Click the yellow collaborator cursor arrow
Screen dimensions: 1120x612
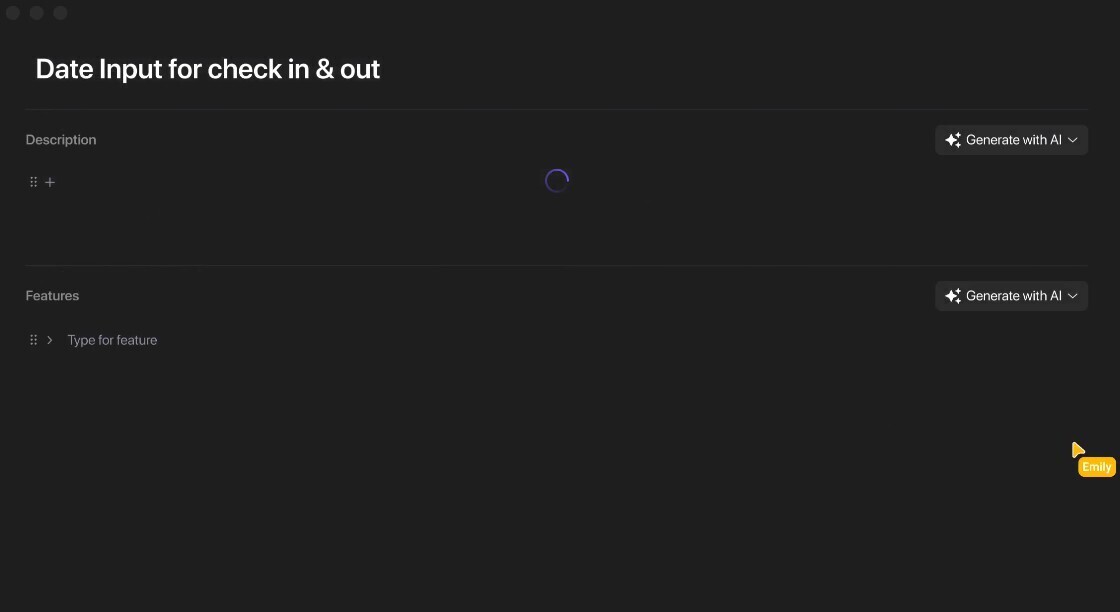click(1077, 450)
